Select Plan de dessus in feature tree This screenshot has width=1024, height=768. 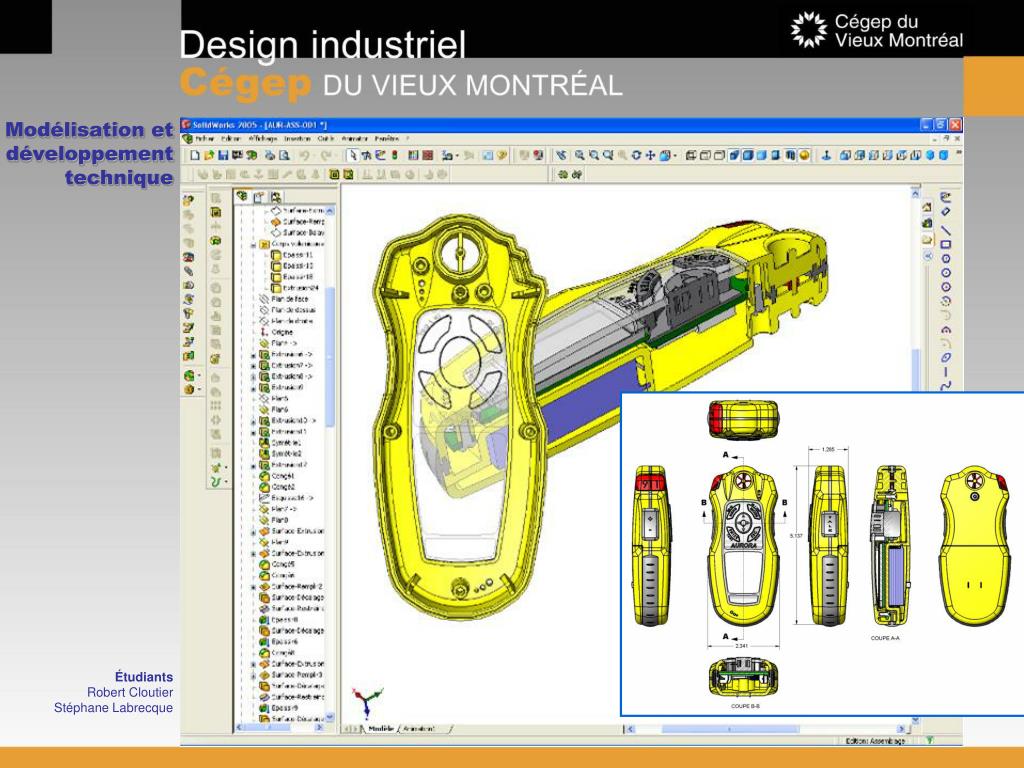click(293, 310)
